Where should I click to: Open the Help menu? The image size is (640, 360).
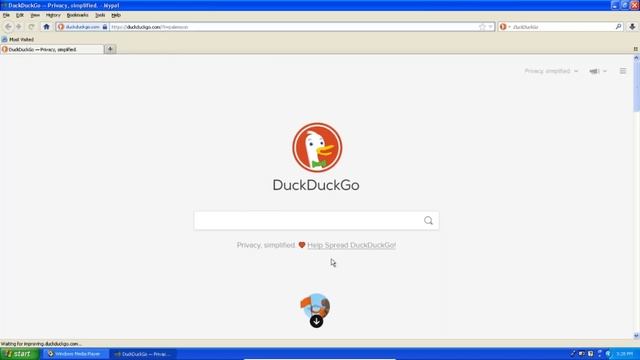point(116,15)
